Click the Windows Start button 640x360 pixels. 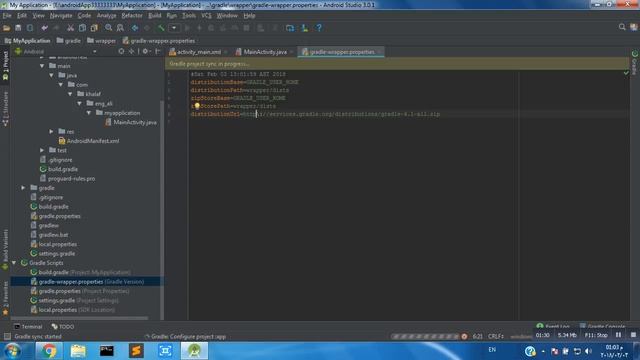click(12, 351)
